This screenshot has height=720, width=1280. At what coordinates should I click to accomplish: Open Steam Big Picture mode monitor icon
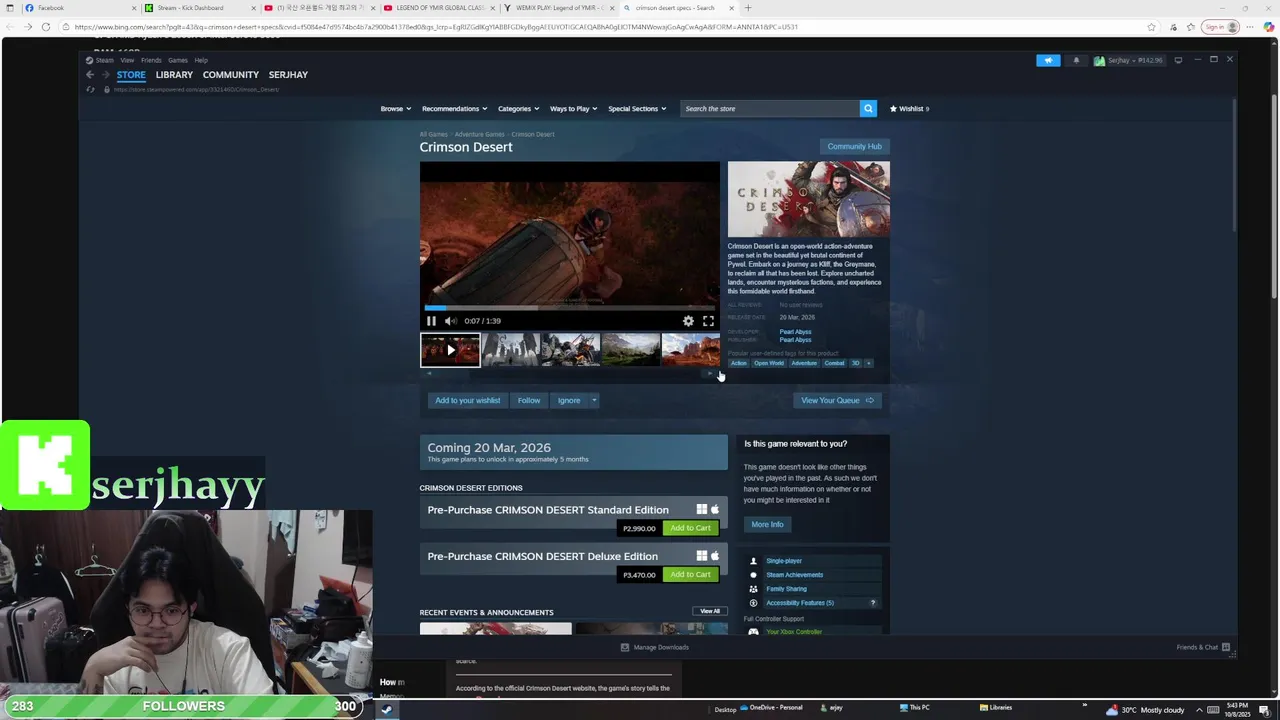click(x=1178, y=60)
